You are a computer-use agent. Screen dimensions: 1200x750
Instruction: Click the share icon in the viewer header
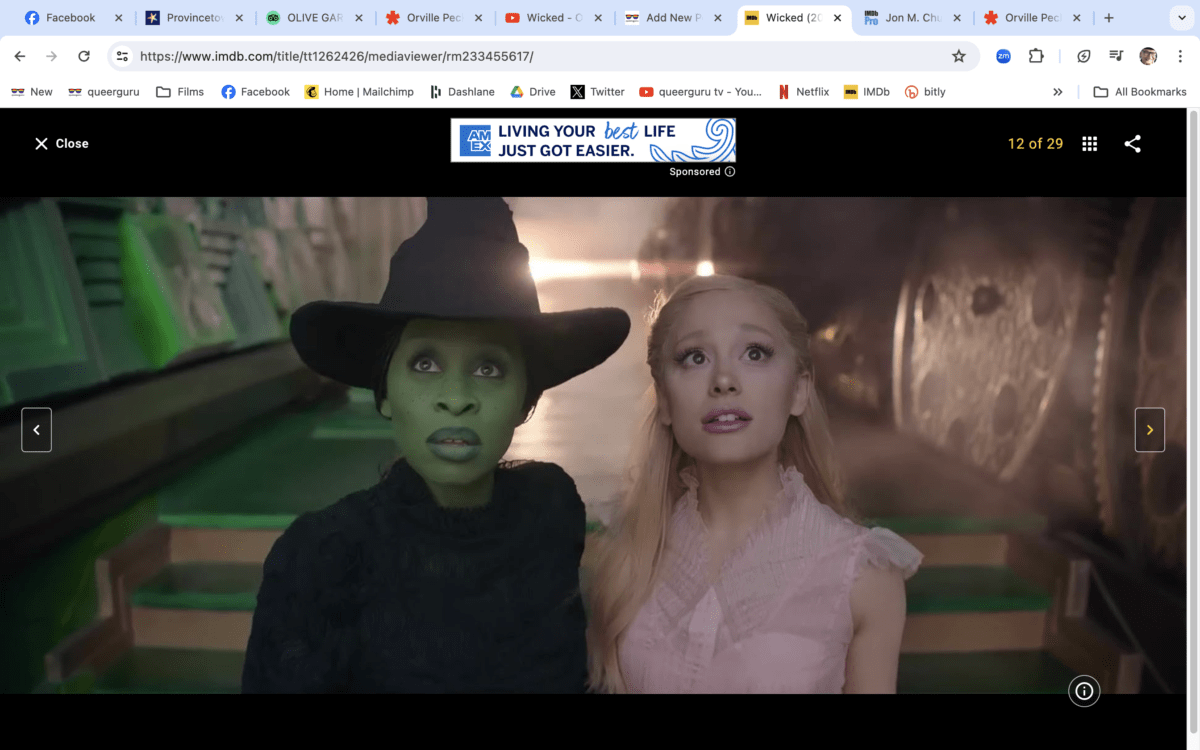pos(1132,144)
